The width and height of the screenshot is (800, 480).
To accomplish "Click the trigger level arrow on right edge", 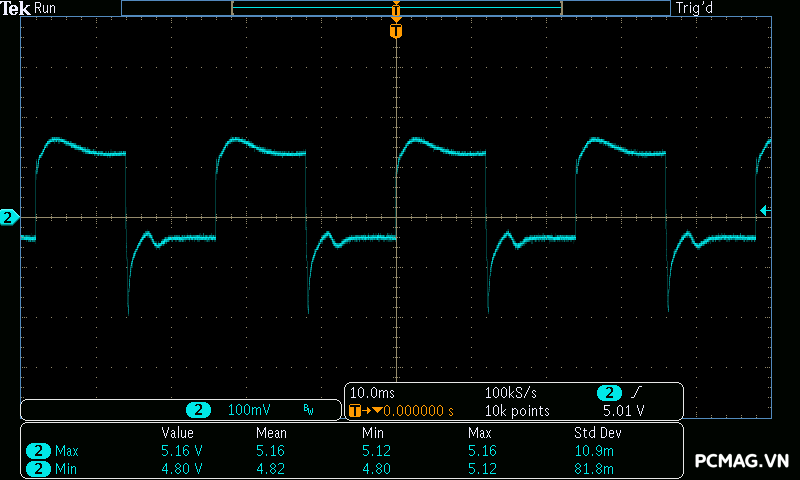I will pos(765,210).
